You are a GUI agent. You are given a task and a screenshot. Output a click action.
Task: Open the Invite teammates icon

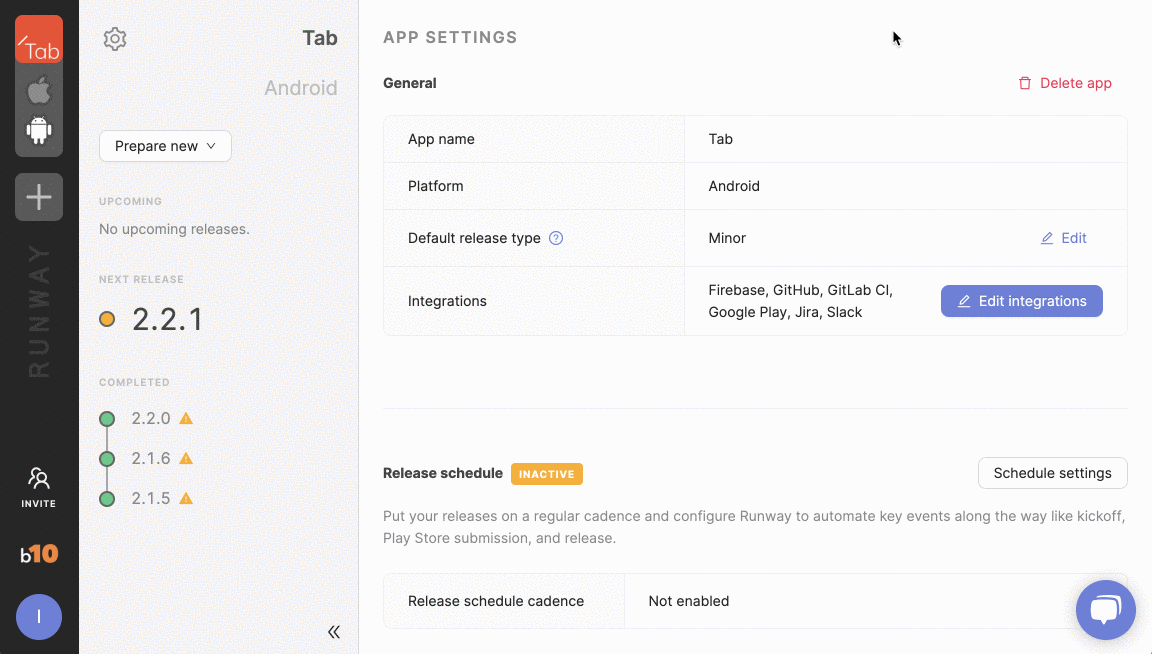(x=39, y=487)
